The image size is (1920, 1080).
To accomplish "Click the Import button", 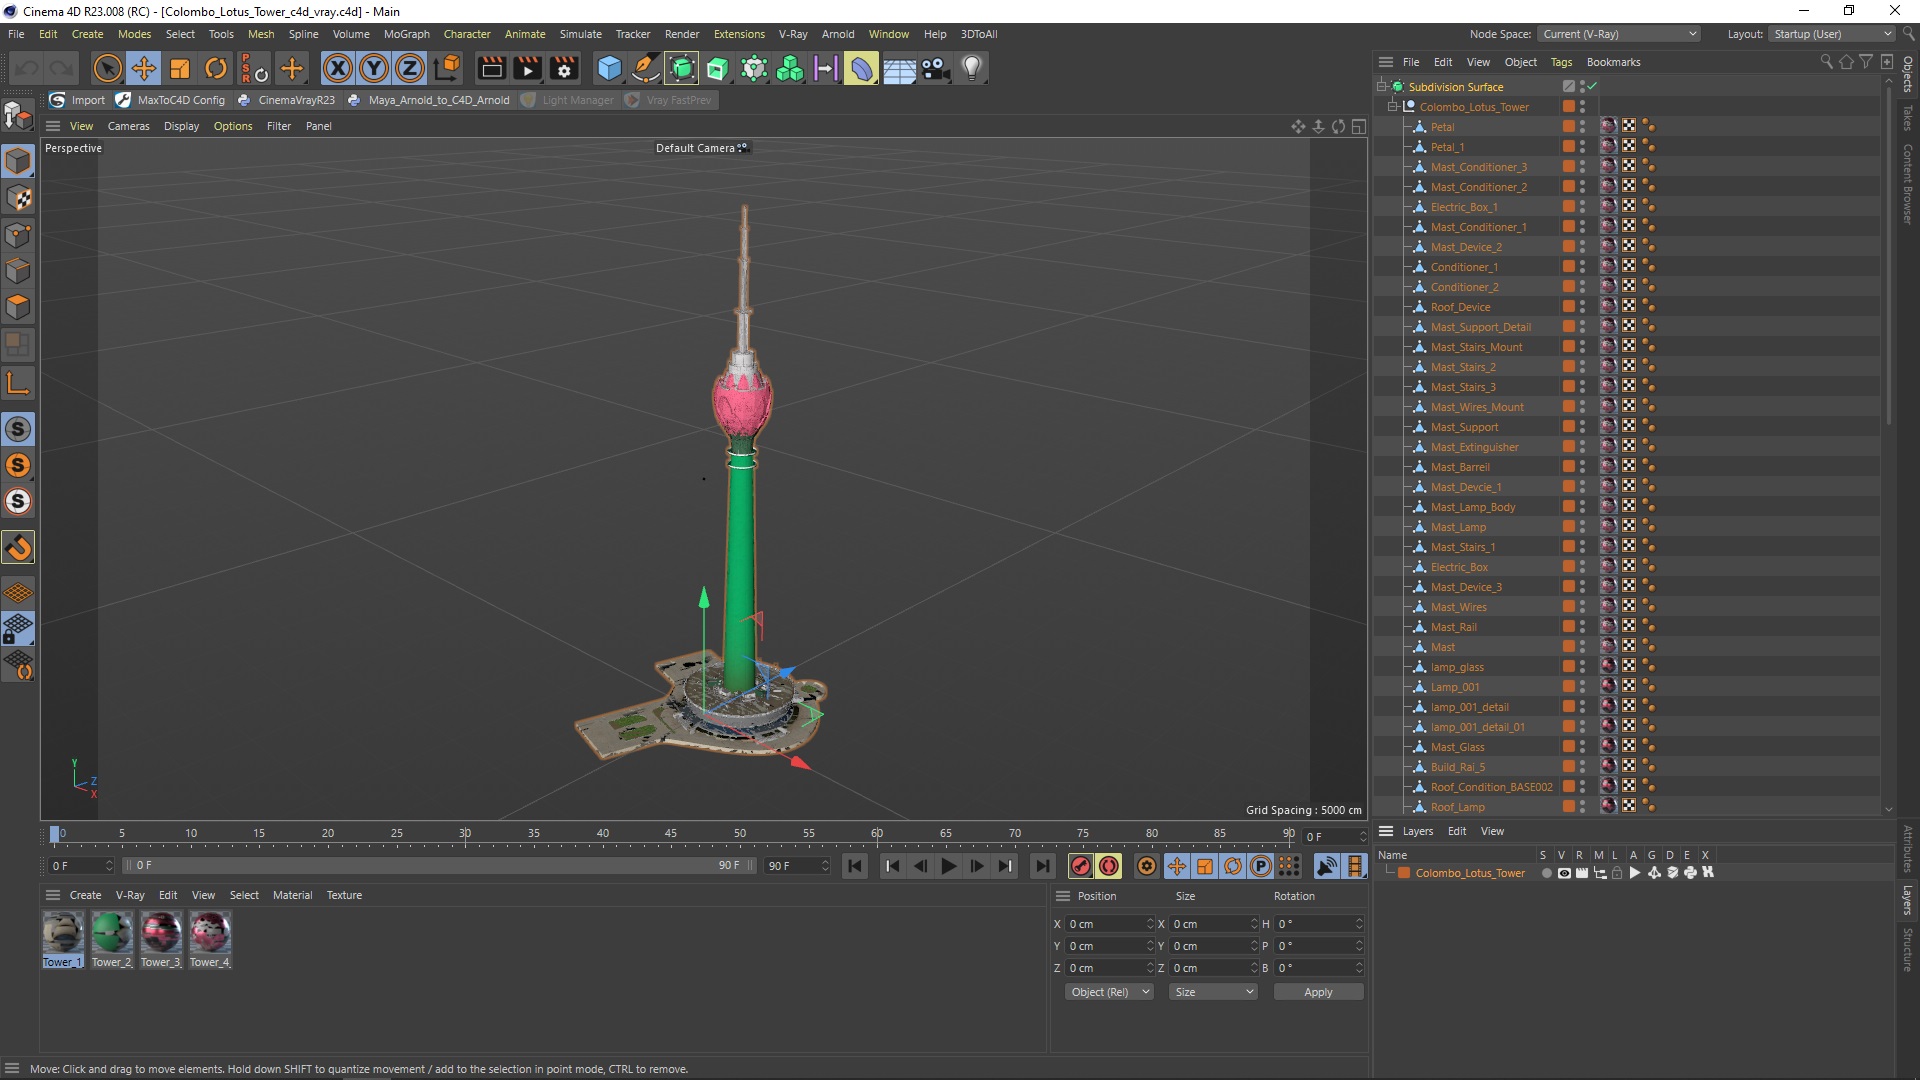I will click(78, 100).
